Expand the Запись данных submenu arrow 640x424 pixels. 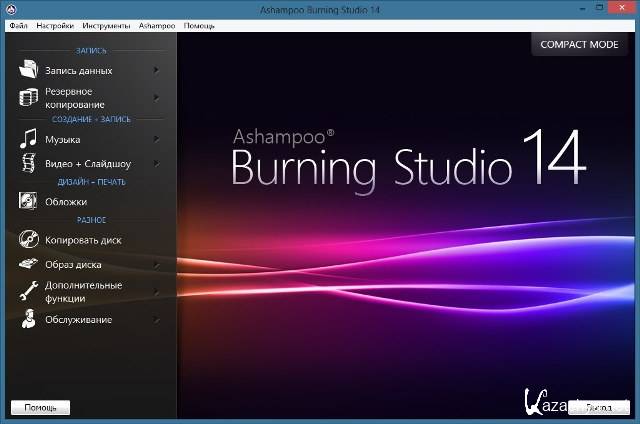tap(157, 71)
